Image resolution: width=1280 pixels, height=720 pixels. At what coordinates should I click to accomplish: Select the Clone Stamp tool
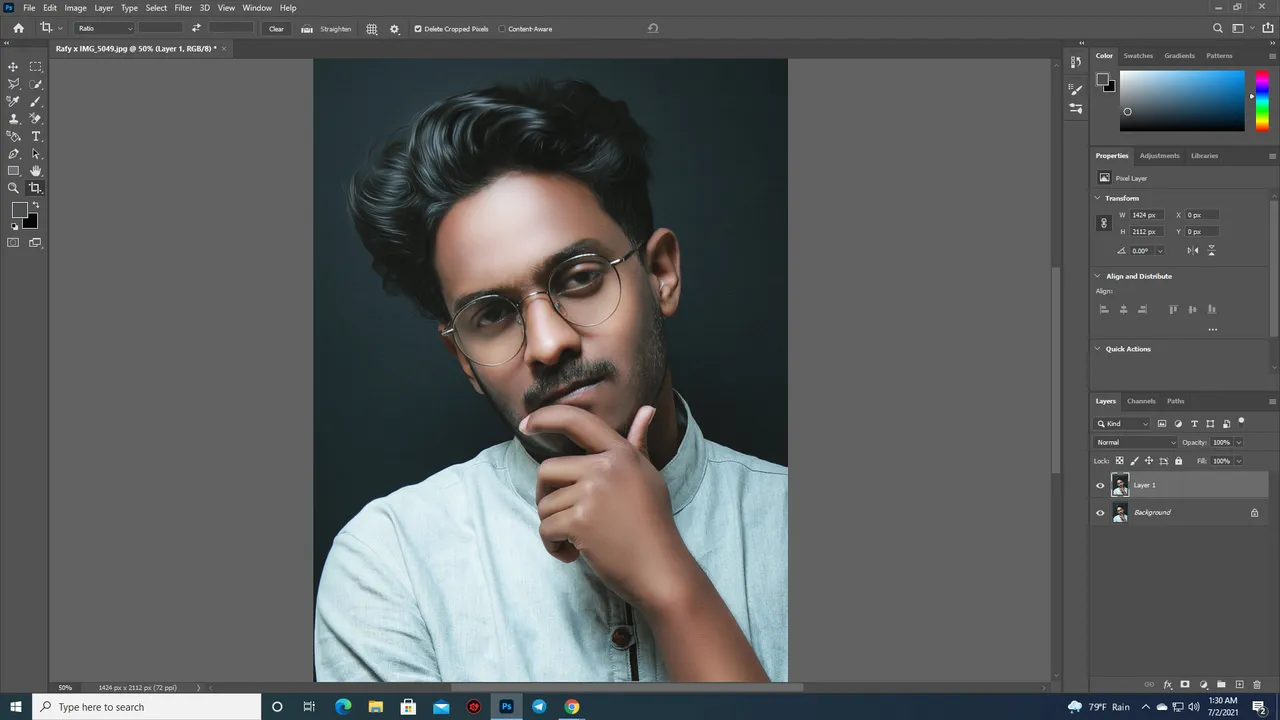click(14, 118)
